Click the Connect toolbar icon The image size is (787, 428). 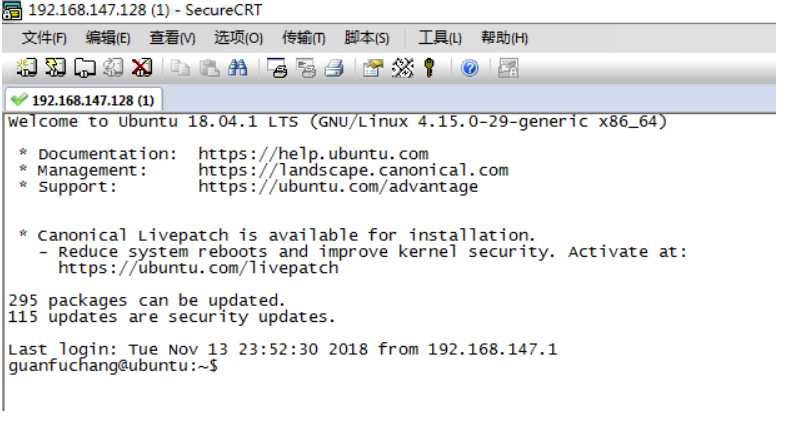[27, 69]
